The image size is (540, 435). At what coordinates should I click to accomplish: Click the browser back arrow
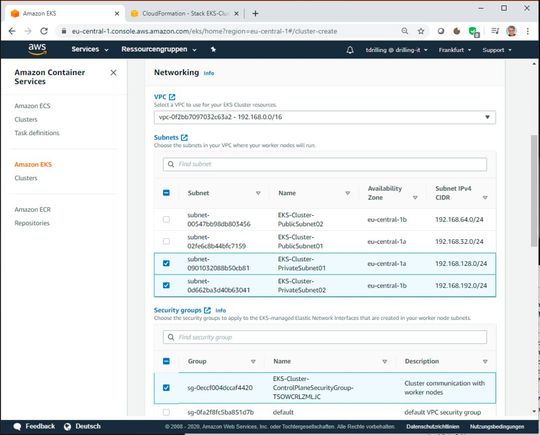pos(12,31)
